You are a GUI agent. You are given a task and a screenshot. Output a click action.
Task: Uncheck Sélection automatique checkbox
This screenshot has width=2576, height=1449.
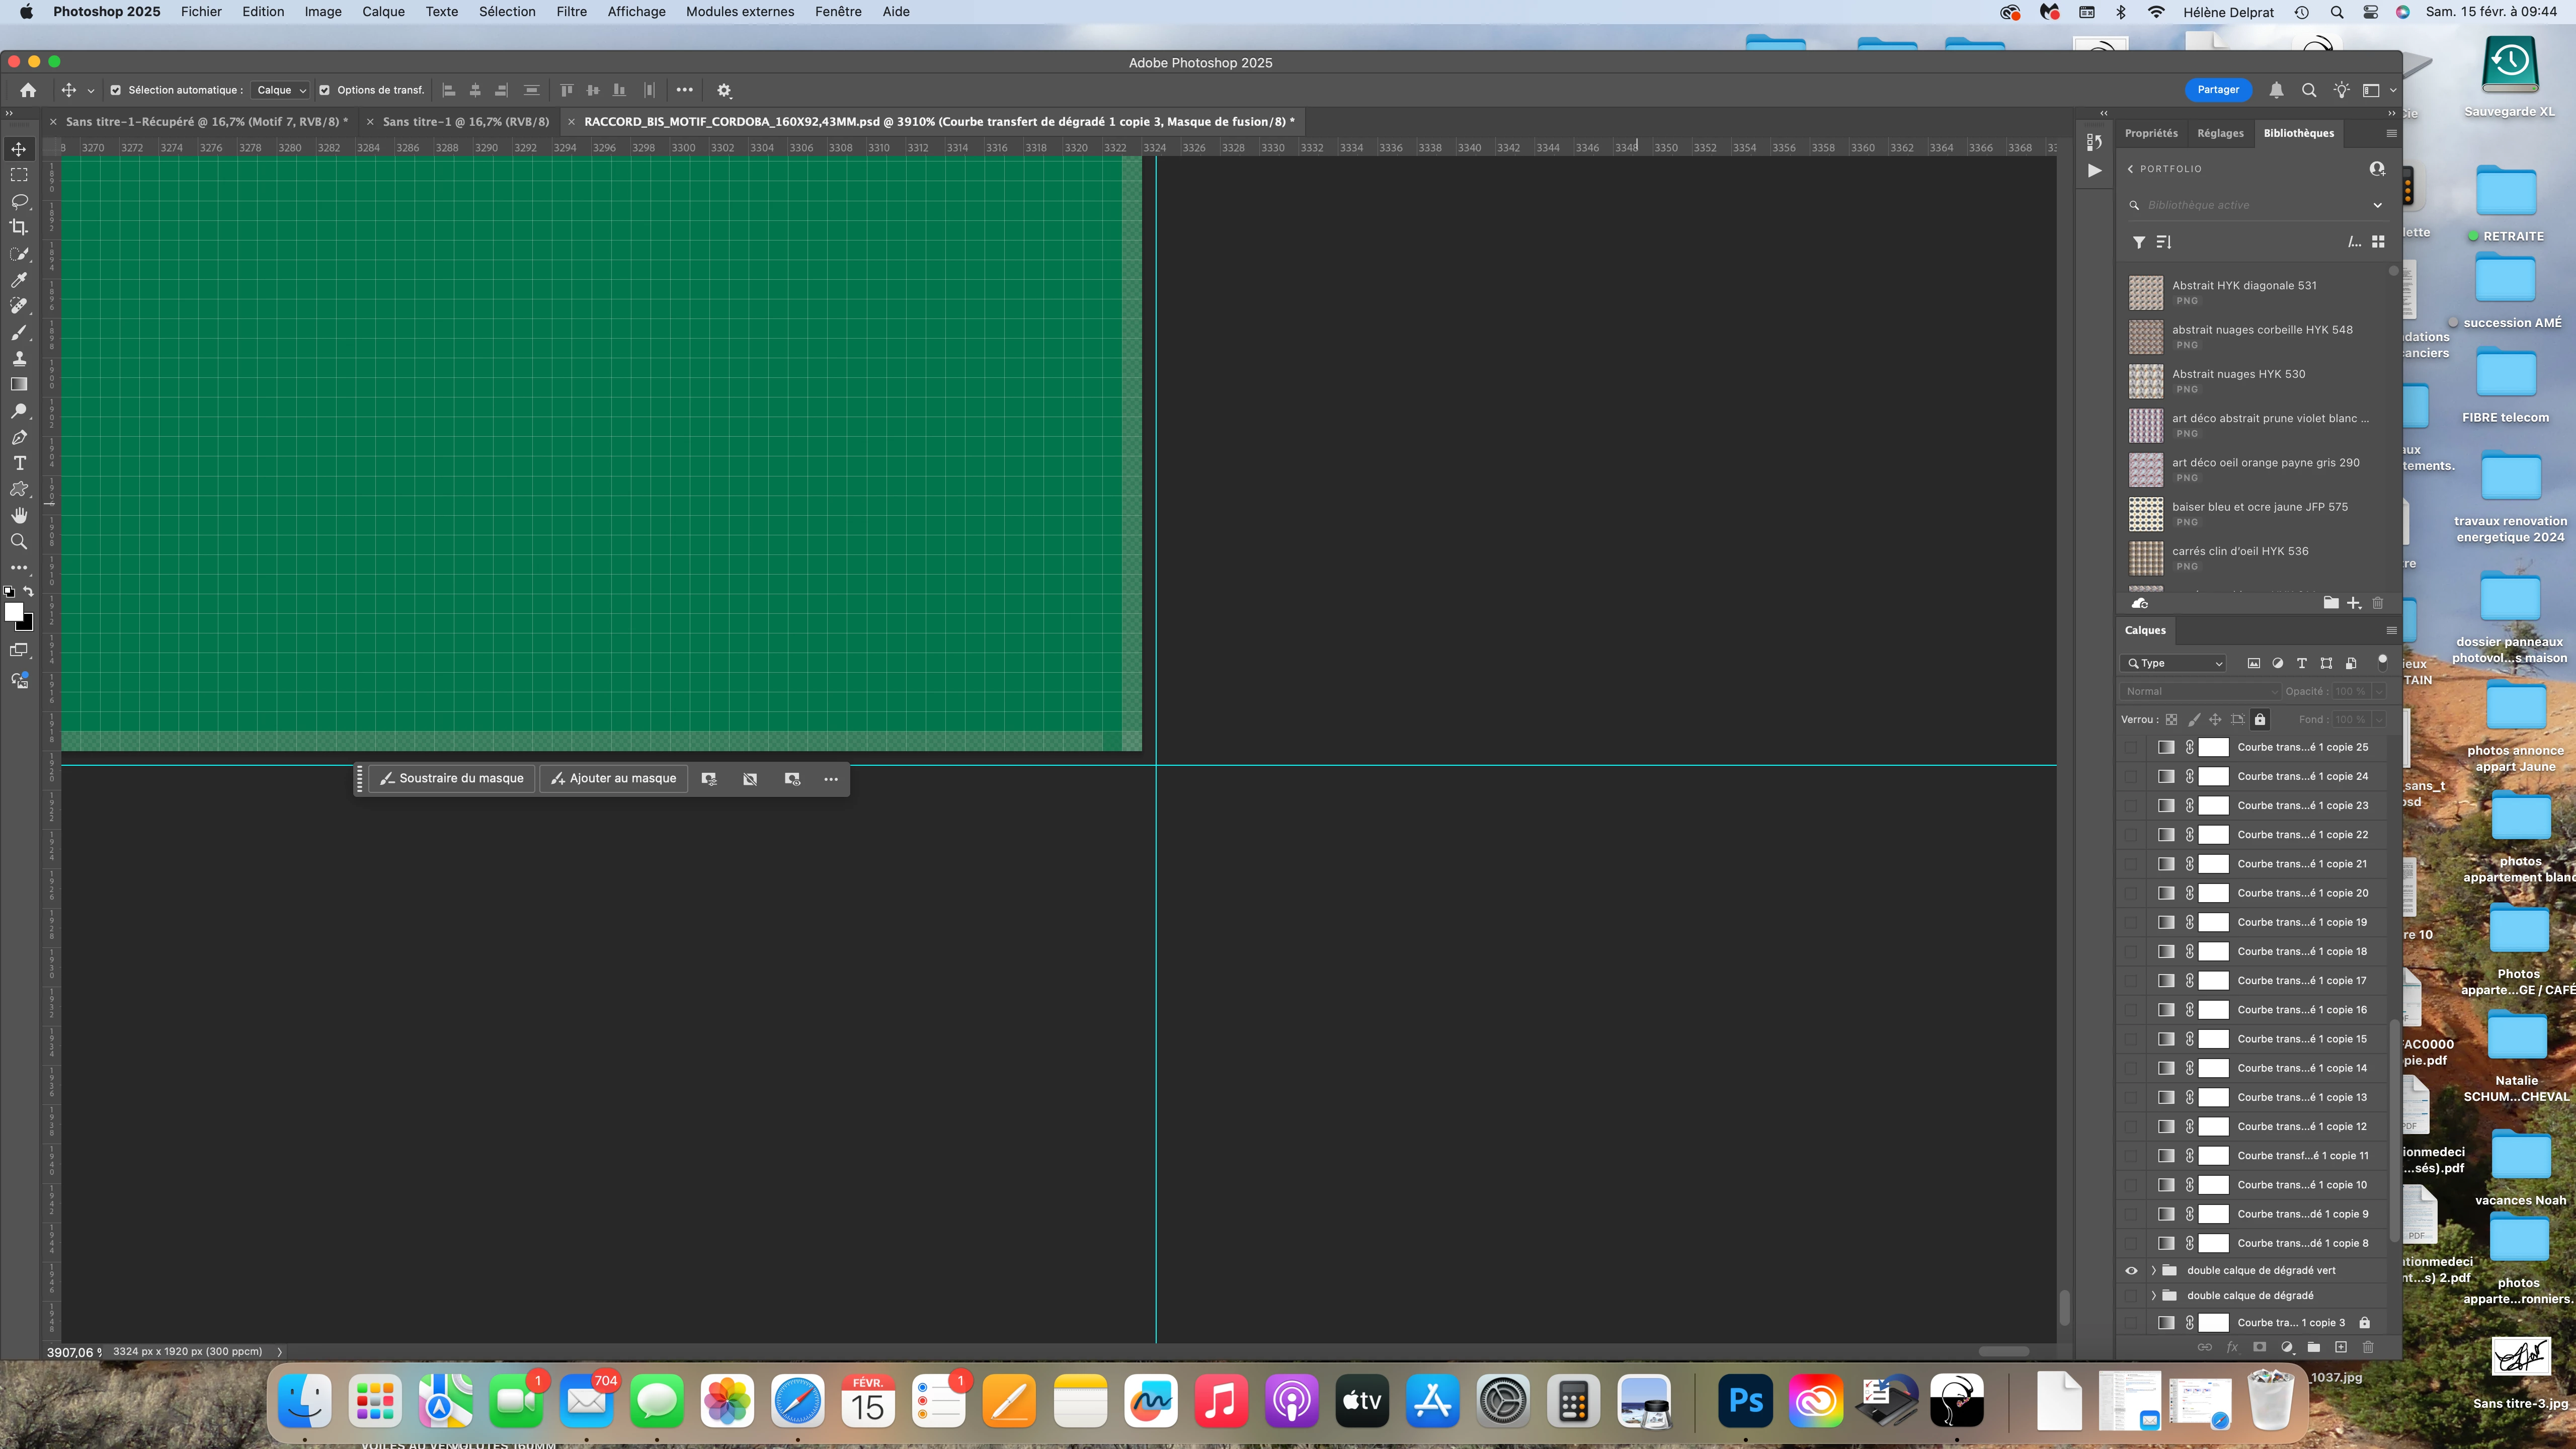pyautogui.click(x=116, y=90)
